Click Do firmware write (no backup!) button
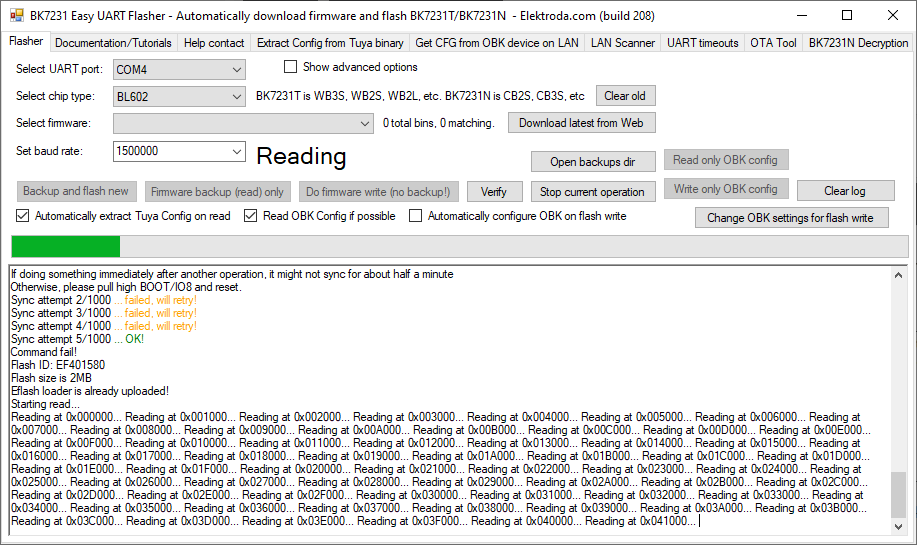The image size is (917, 545). click(x=378, y=192)
